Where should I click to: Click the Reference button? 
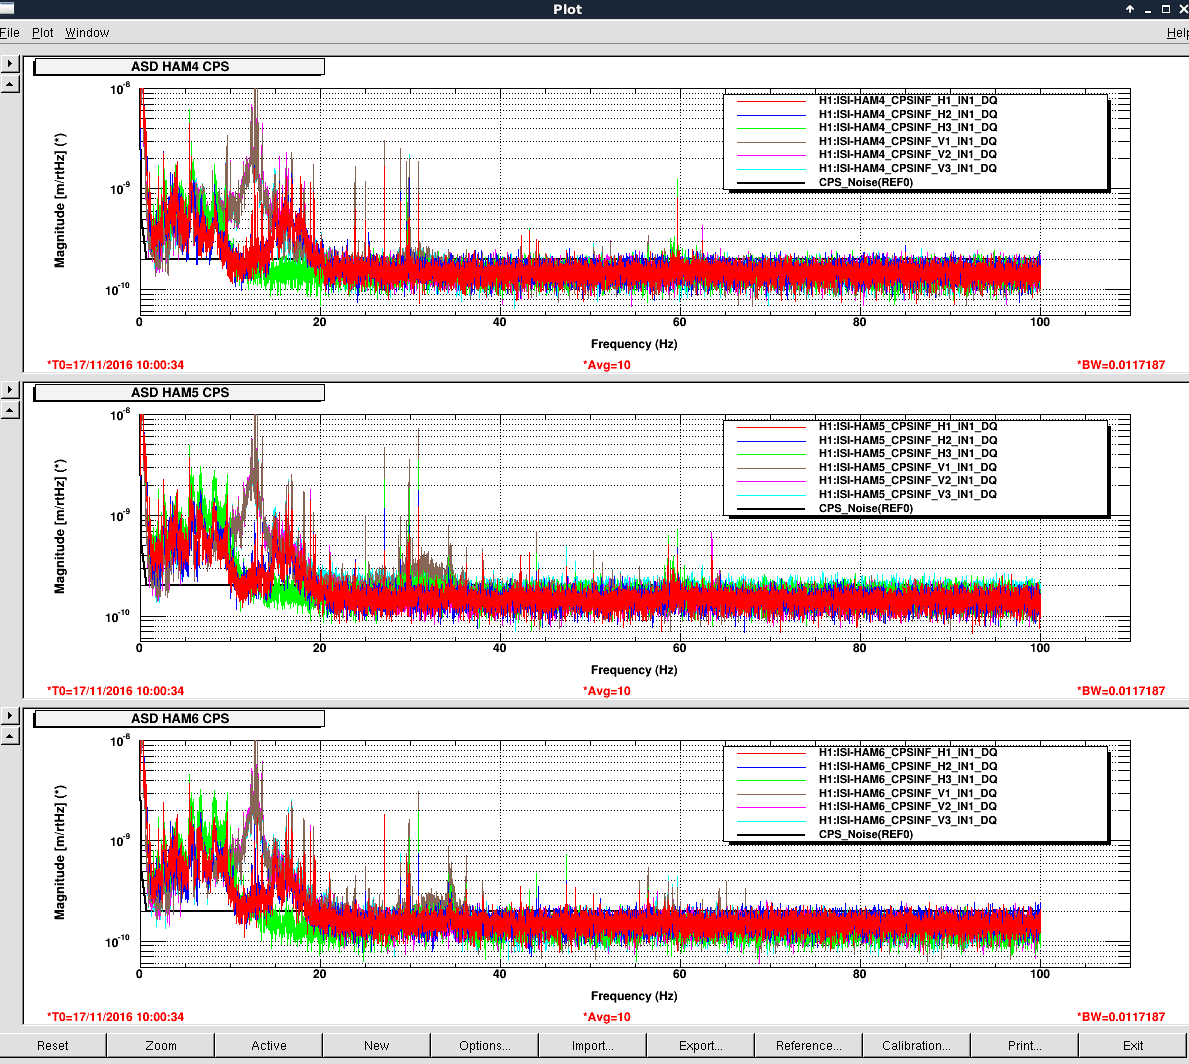click(809, 1046)
